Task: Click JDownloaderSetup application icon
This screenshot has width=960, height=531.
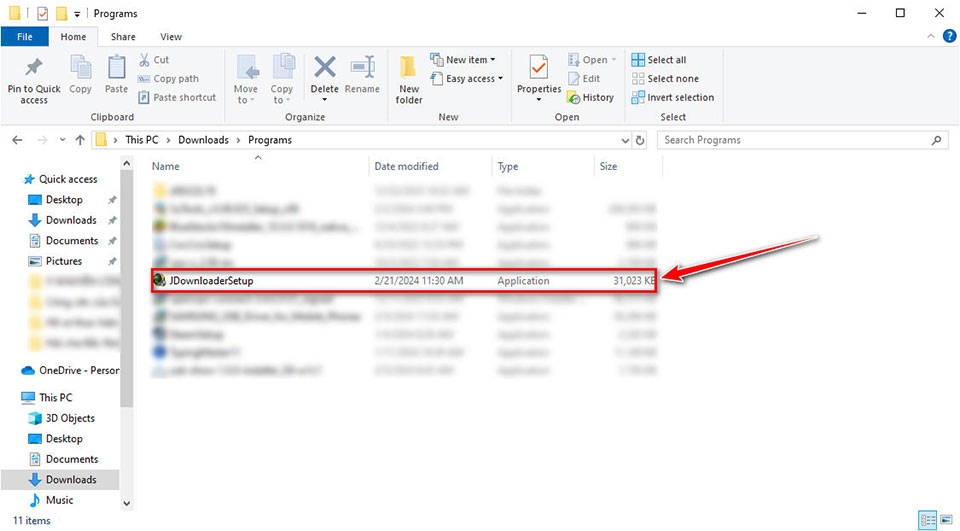Action: coord(159,281)
